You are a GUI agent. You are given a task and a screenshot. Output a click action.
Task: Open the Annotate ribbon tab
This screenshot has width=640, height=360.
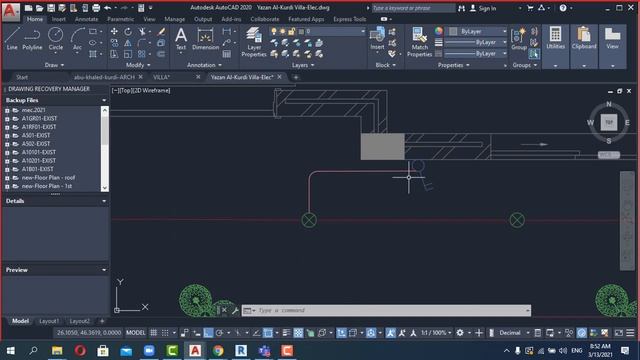click(87, 19)
